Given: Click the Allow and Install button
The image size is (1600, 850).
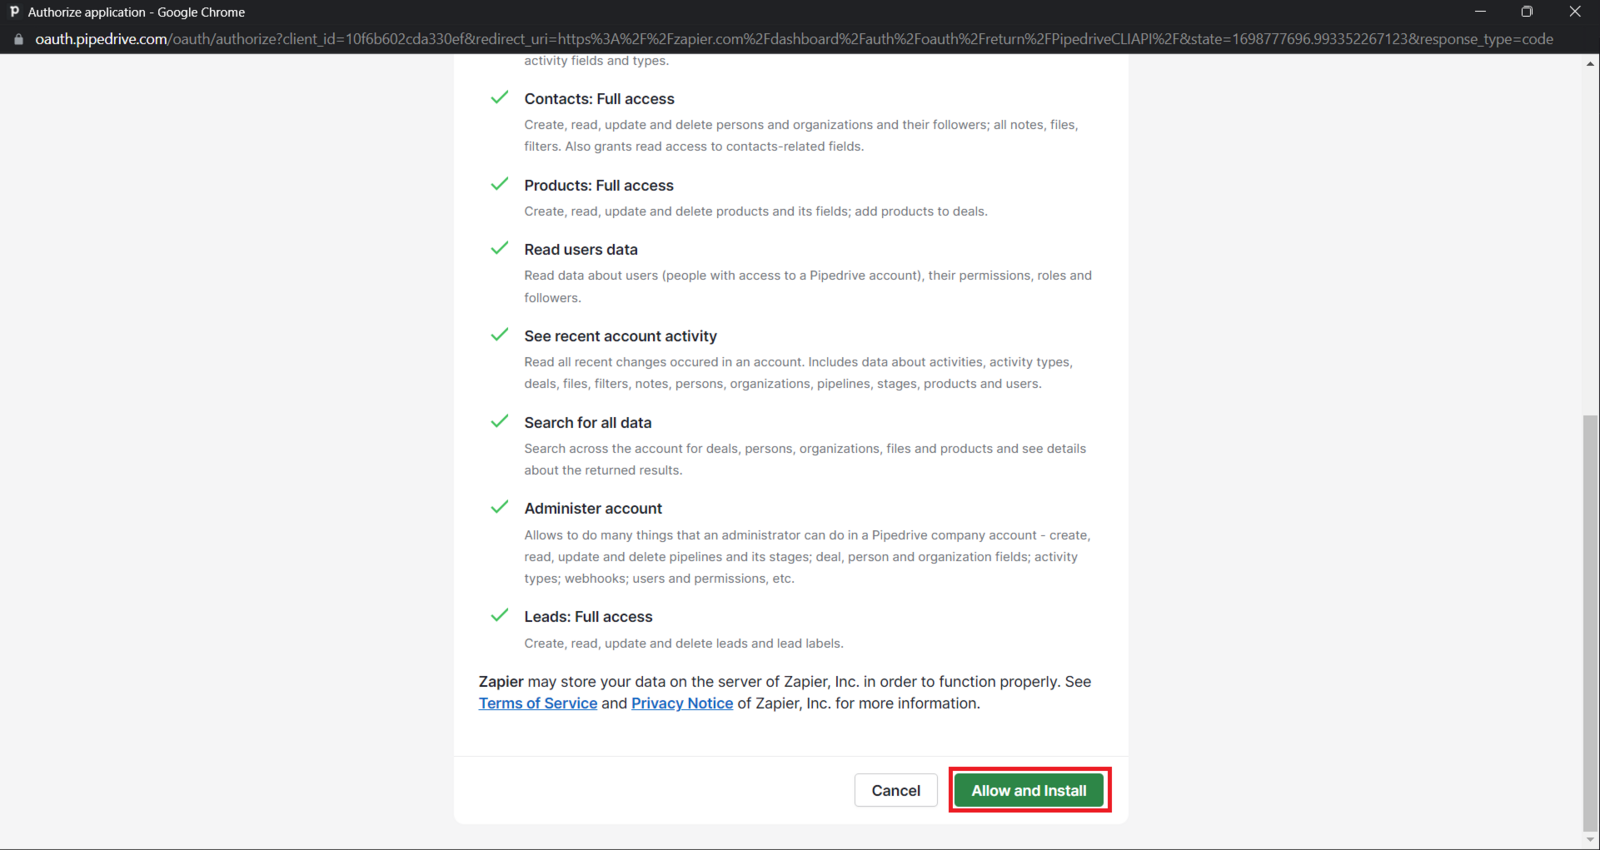Looking at the screenshot, I should click(1029, 790).
